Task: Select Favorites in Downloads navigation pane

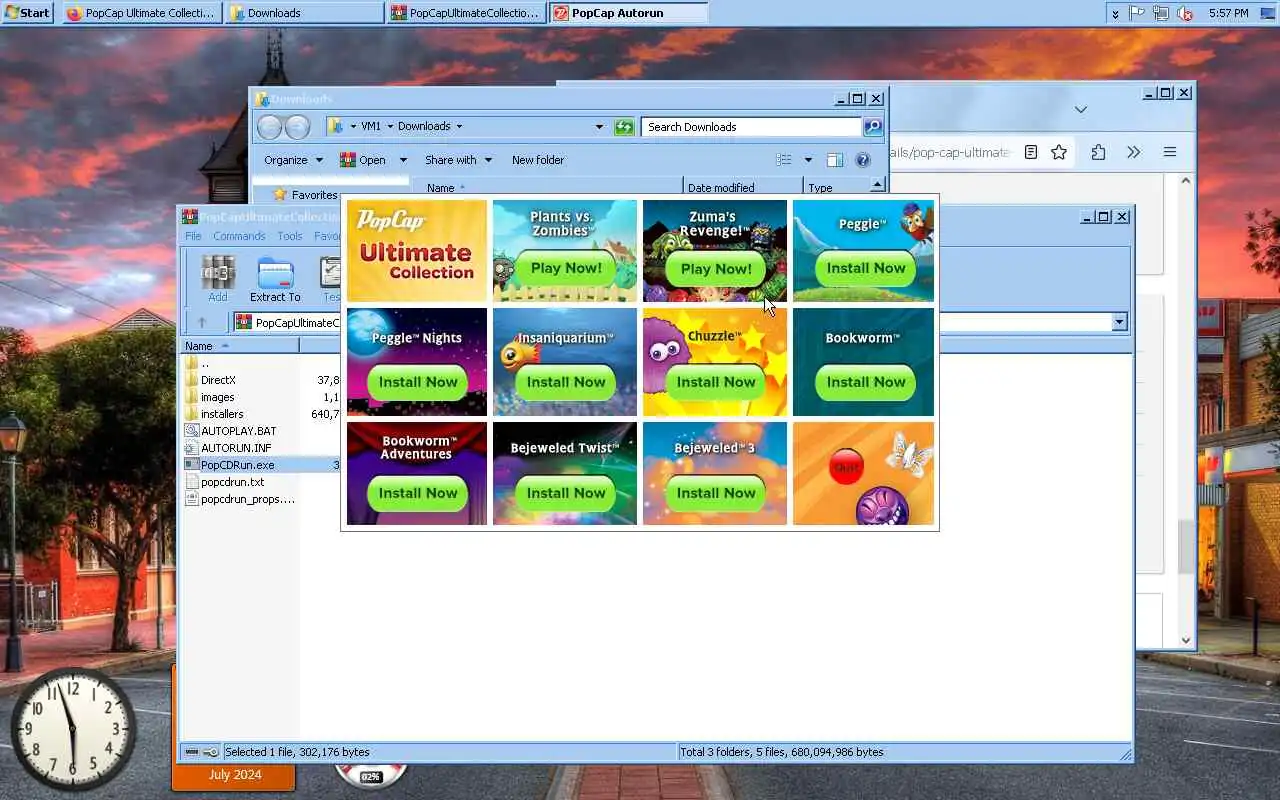Action: pyautogui.click(x=314, y=195)
